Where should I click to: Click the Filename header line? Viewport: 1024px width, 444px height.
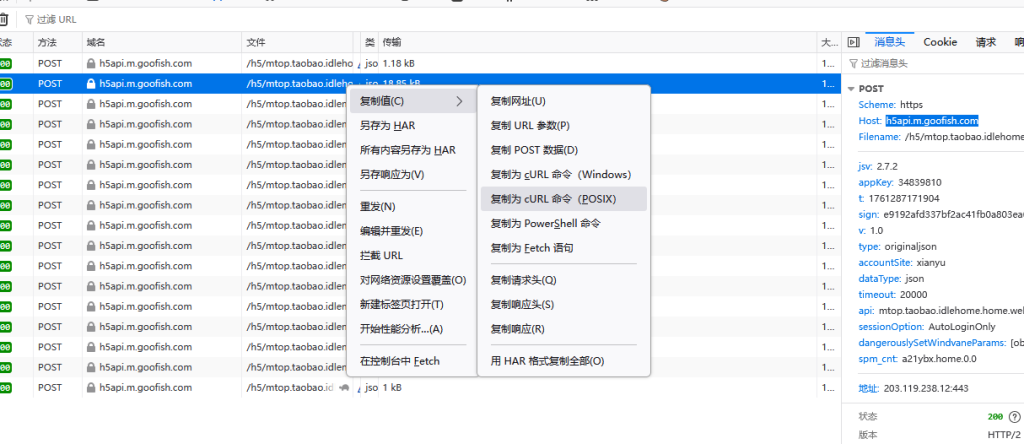(941, 137)
